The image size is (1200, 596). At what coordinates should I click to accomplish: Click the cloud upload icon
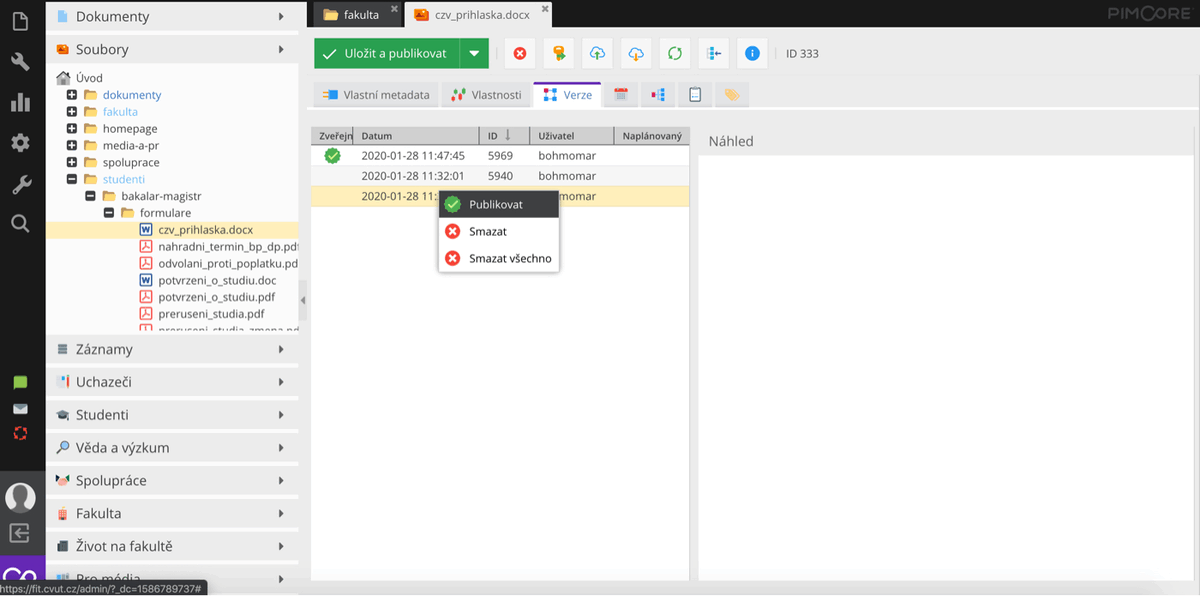pyautogui.click(x=597, y=54)
